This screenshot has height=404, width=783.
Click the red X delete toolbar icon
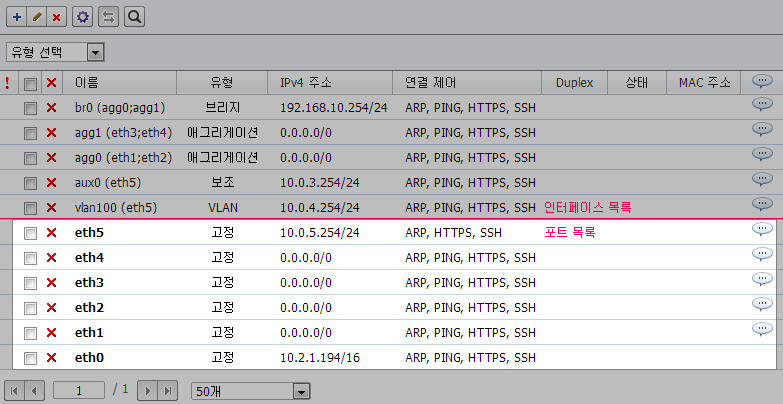click(56, 17)
